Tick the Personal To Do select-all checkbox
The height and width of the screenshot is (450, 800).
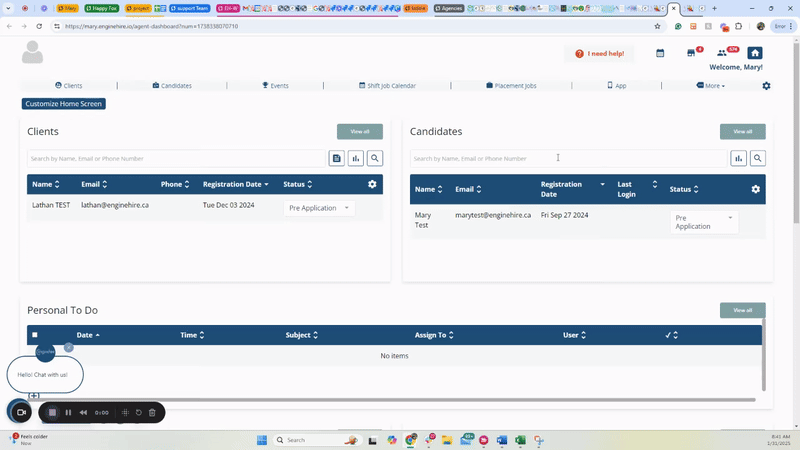(x=35, y=335)
